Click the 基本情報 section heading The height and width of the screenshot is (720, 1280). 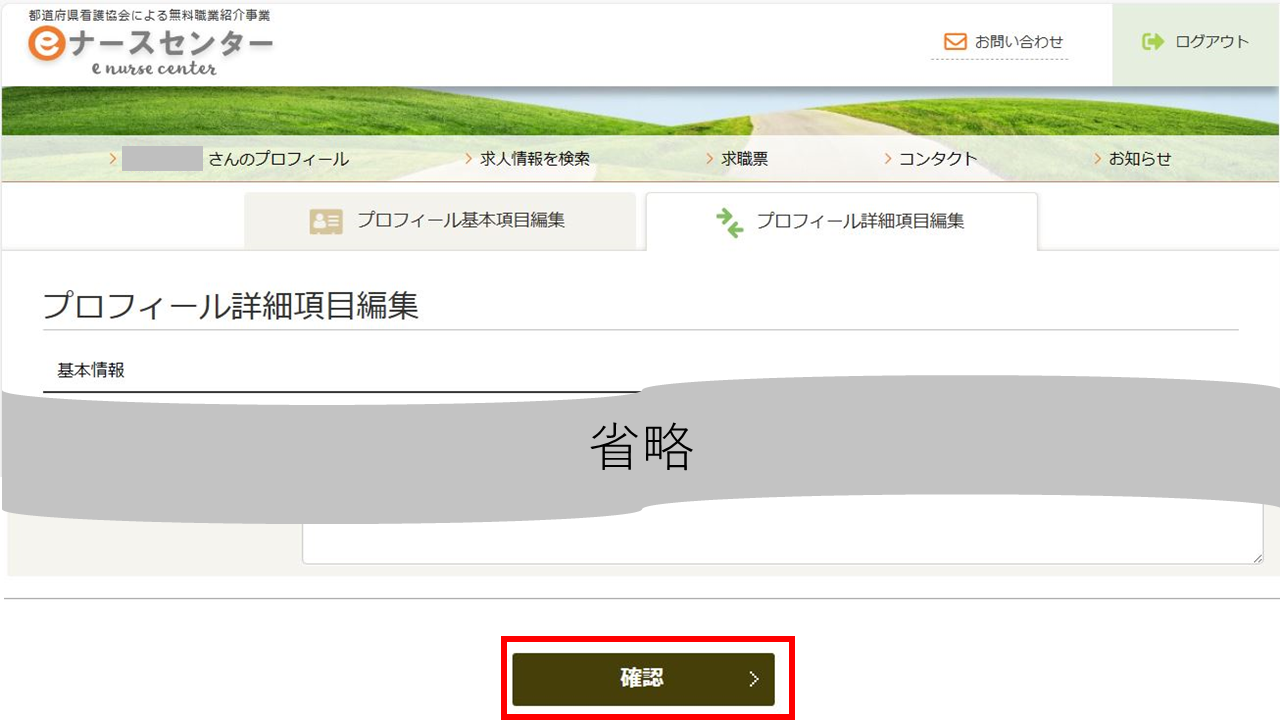tap(91, 370)
